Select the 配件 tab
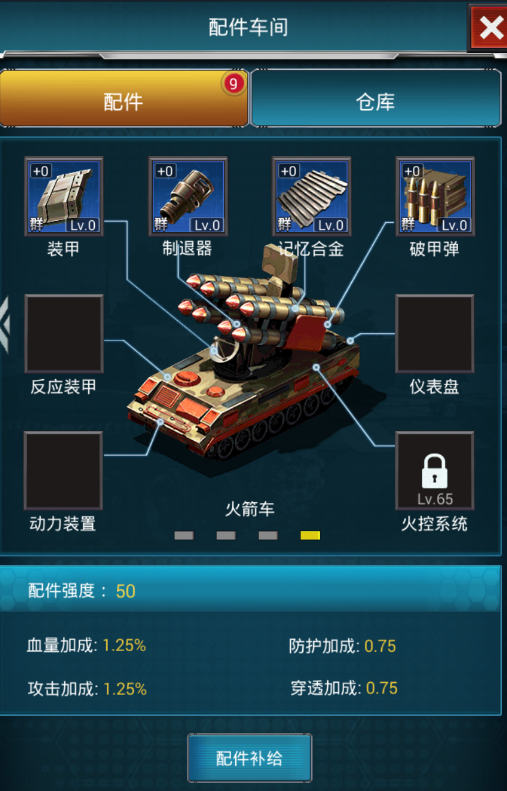The image size is (507, 791). 124,98
